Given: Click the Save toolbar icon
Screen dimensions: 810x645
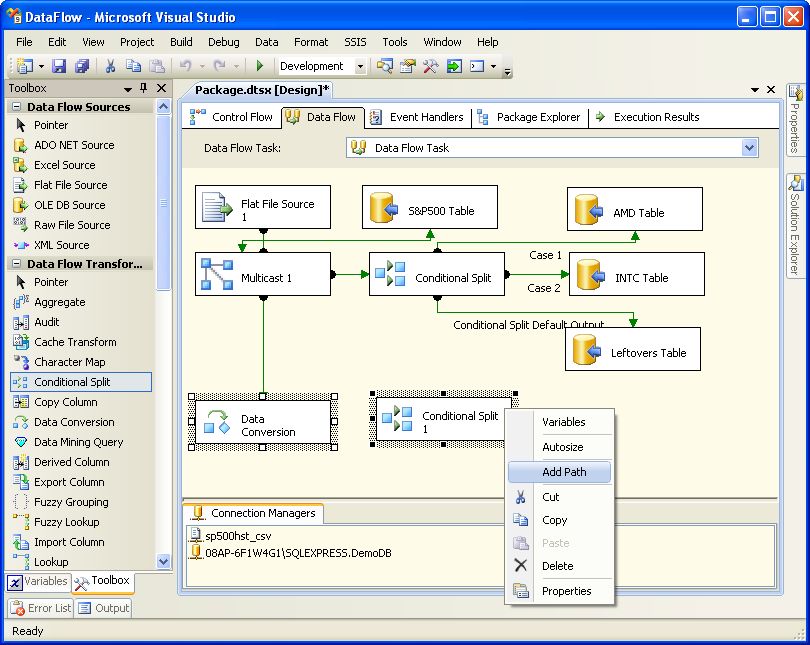Looking at the screenshot, I should coord(59,66).
